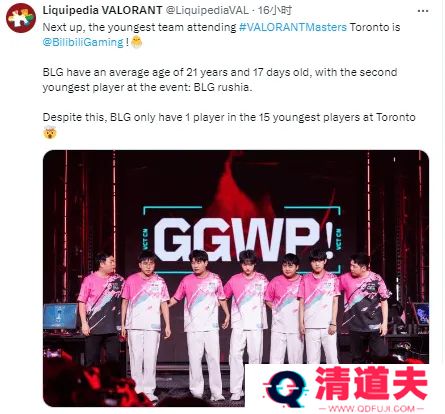Image resolution: width=445 pixels, height=414 pixels.
Task: Click the baby chick emoji
Action: (x=137, y=42)
